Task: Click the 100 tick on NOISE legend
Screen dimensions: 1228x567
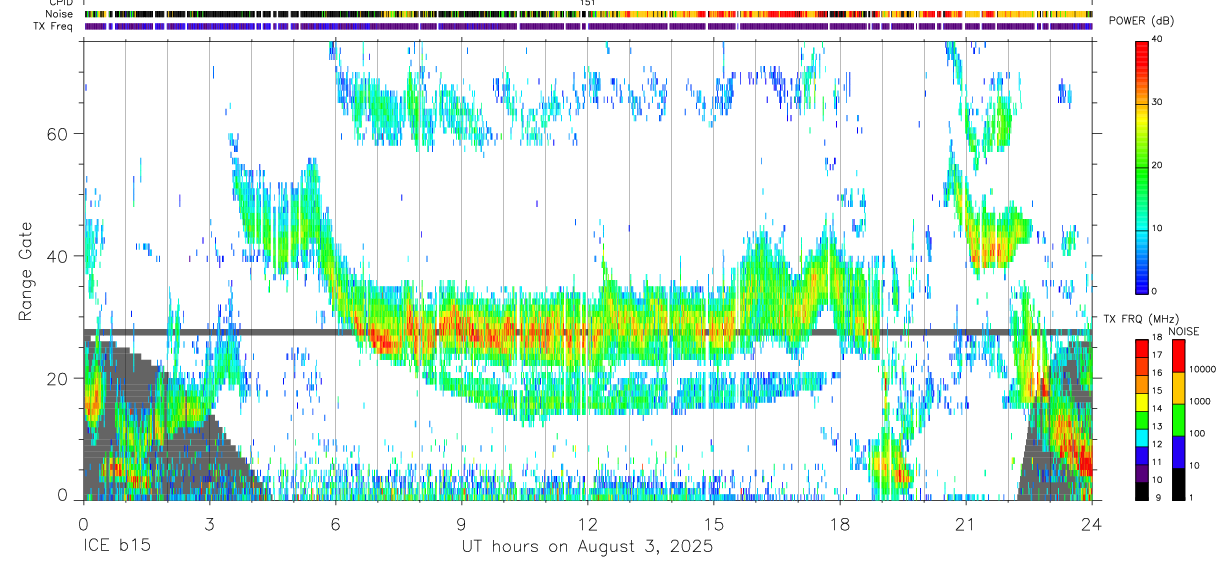Action: click(x=1197, y=433)
